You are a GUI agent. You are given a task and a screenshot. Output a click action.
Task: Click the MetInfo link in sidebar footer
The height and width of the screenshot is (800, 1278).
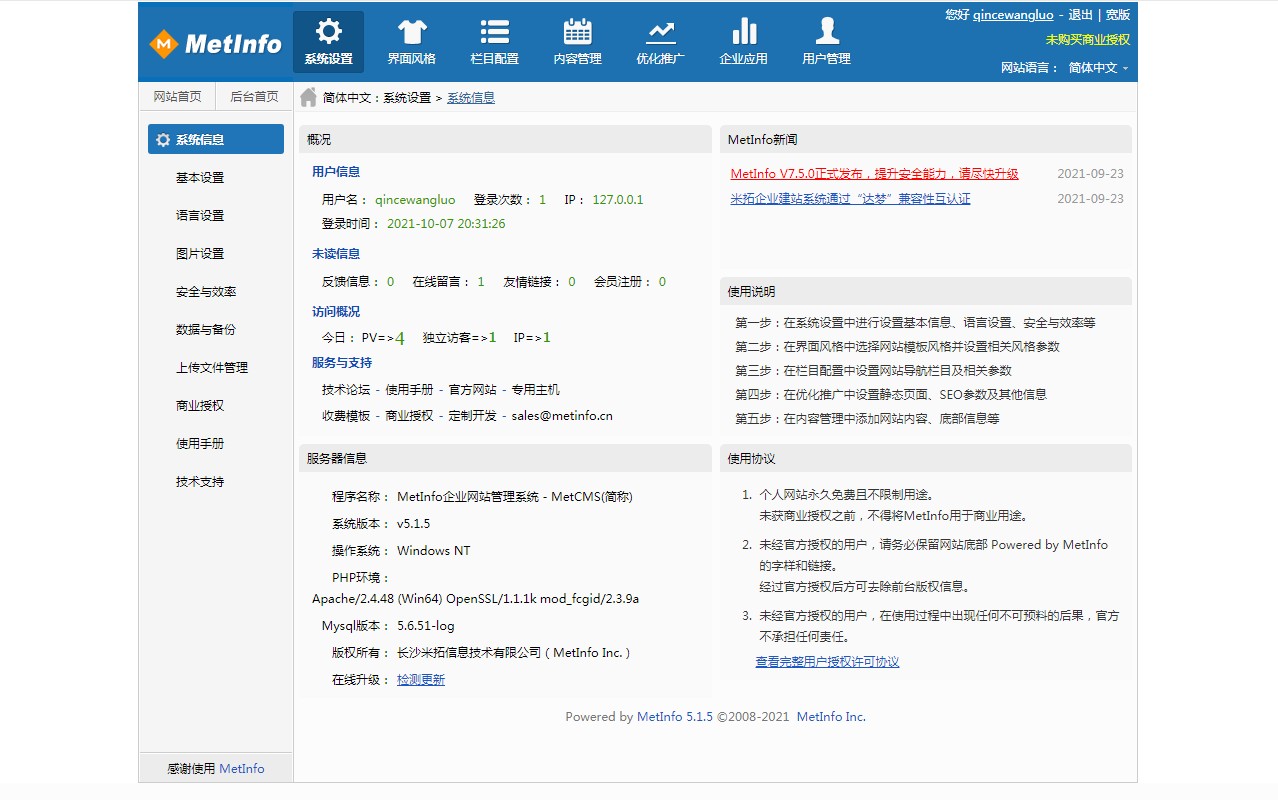(x=242, y=769)
